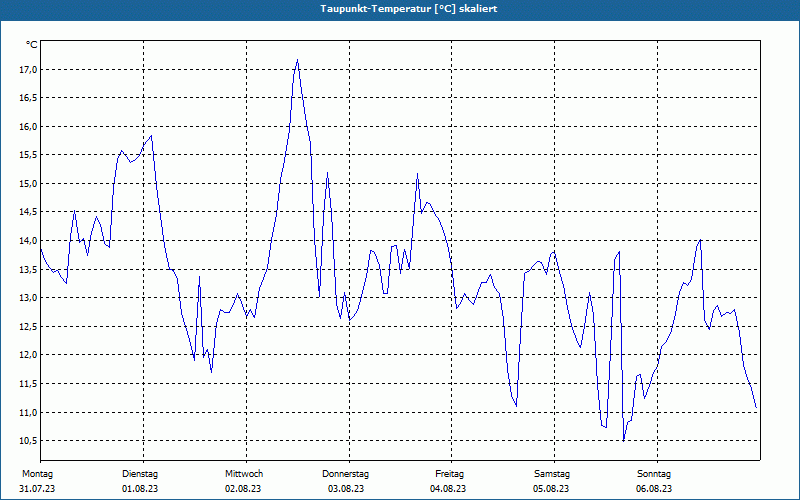The height and width of the screenshot is (500, 800).
Task: Click the 15,8 curve peak near the Dienstag gridline
Action: point(152,136)
